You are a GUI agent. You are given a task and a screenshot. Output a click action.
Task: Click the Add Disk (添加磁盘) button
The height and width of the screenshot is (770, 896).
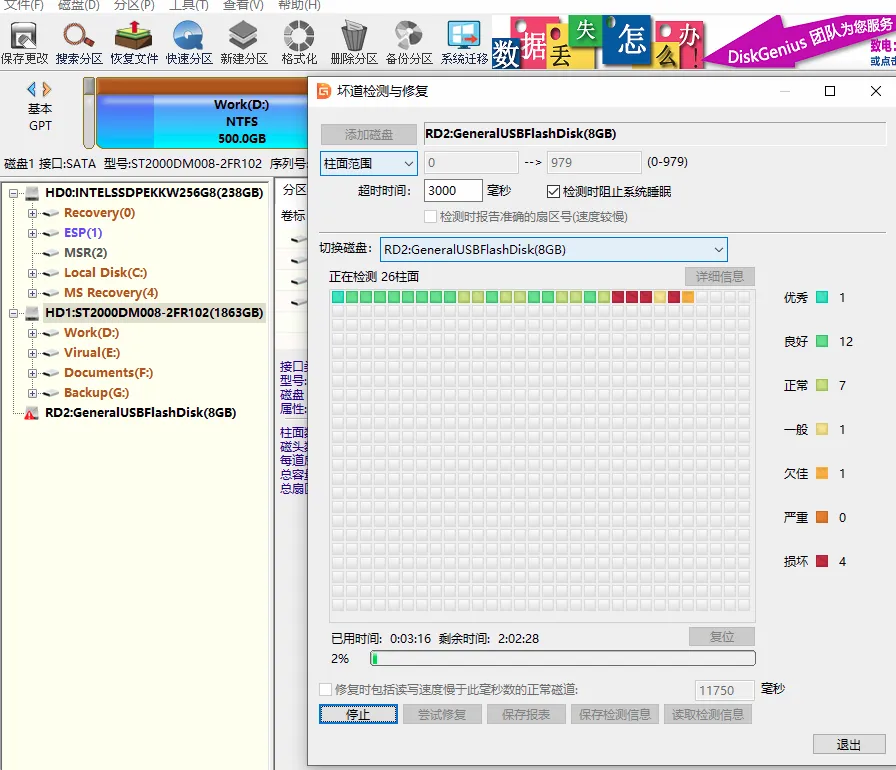[369, 134]
